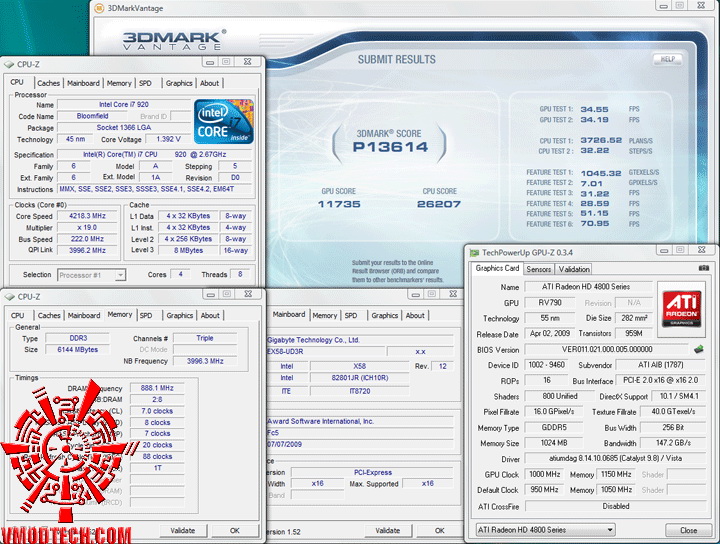Select Graphics Card tab in GPU-Z
Image resolution: width=720 pixels, height=544 pixels.
(x=497, y=268)
